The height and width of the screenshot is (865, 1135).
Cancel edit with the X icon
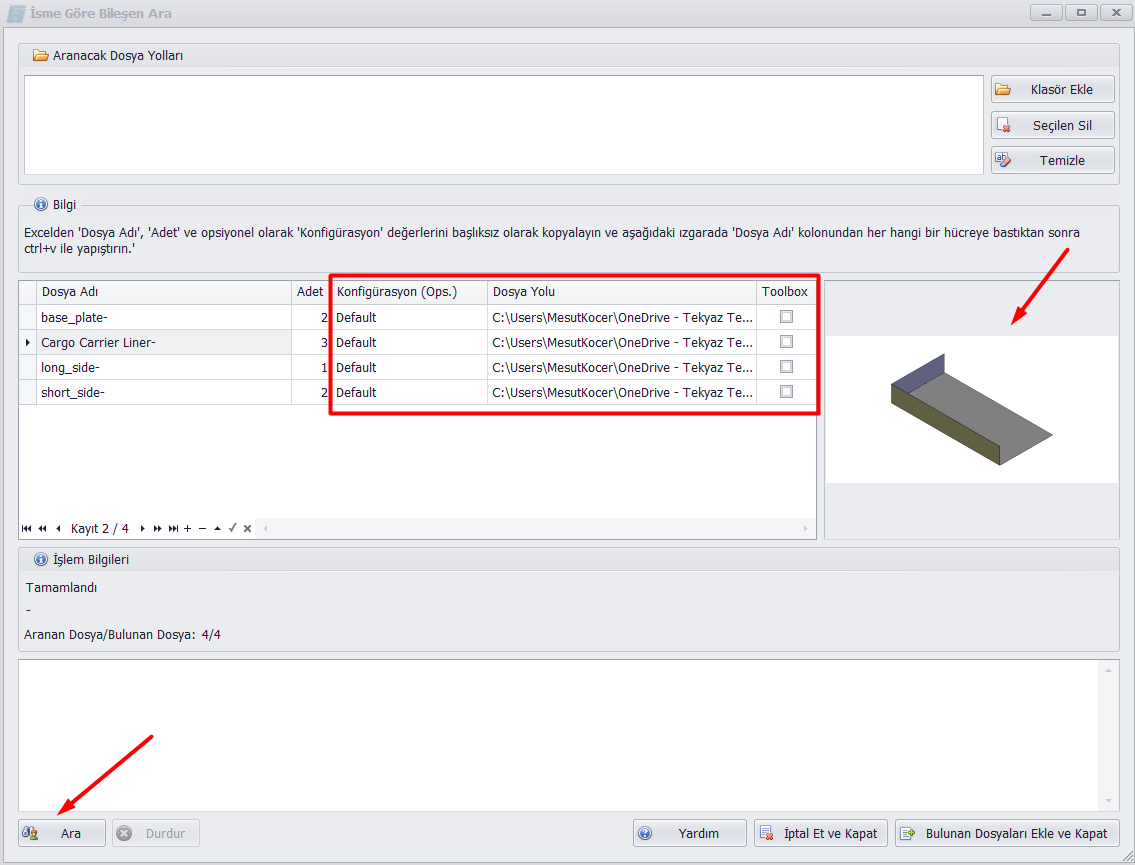coord(248,528)
